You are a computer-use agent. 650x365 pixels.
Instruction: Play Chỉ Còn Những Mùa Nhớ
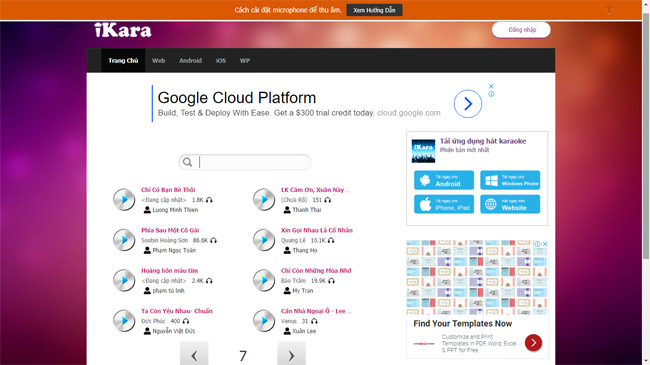[x=264, y=280]
